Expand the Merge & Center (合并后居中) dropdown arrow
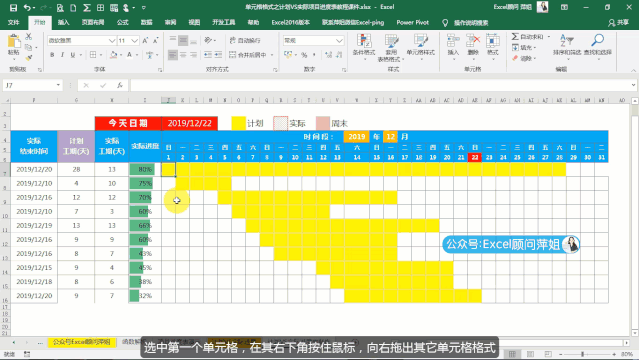Screen dimensions: 639x360 point(272,55)
